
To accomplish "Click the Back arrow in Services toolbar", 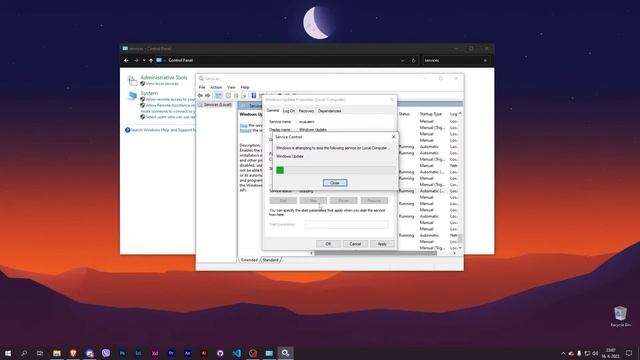I will (x=200, y=96).
